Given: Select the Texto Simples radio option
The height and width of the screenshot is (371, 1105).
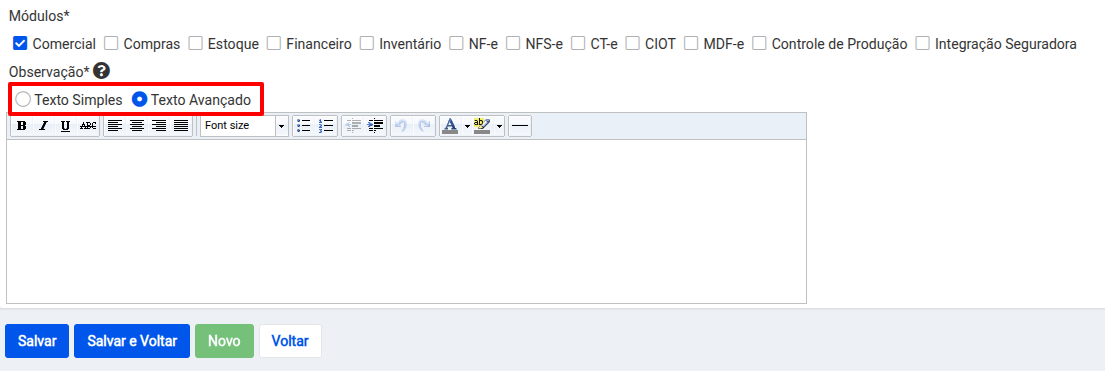Looking at the screenshot, I should point(23,99).
